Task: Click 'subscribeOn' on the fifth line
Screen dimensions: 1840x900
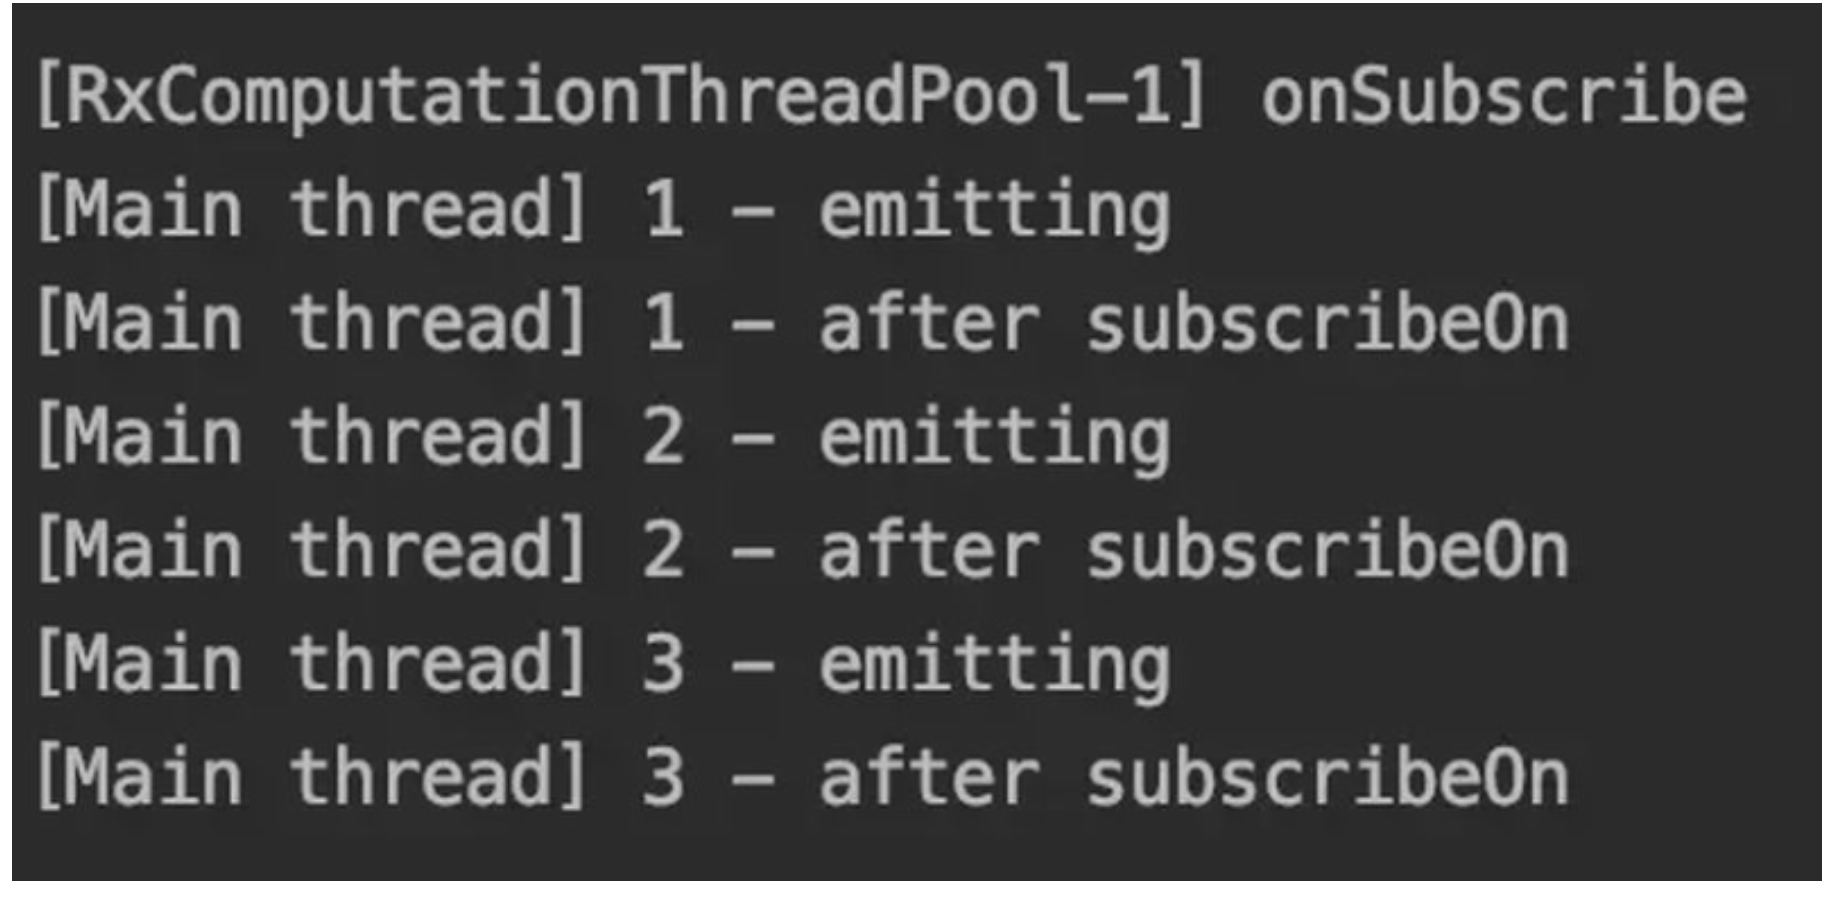Action: tap(1328, 549)
